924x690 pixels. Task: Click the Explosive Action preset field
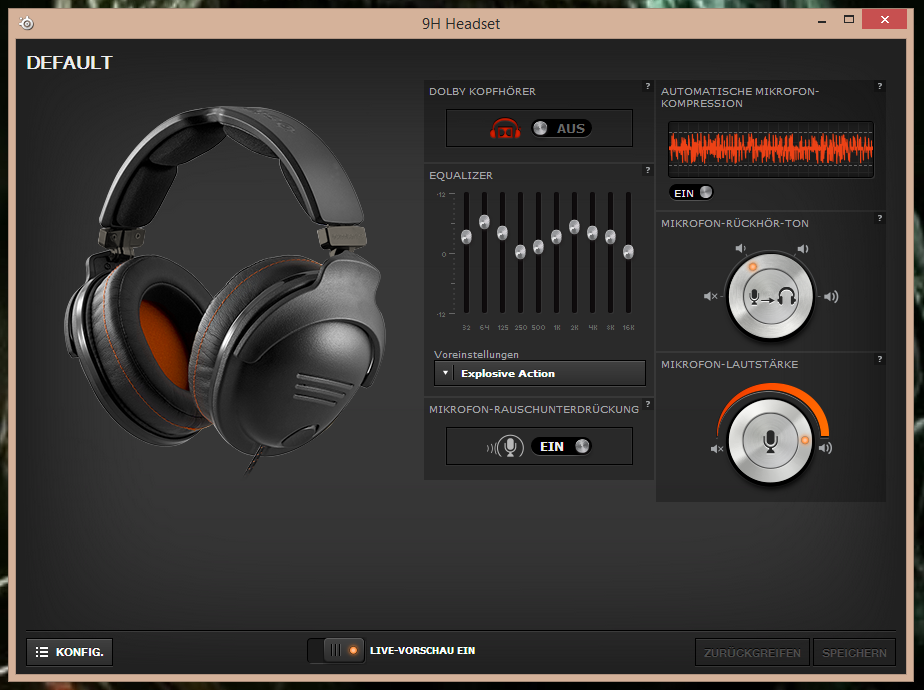540,374
